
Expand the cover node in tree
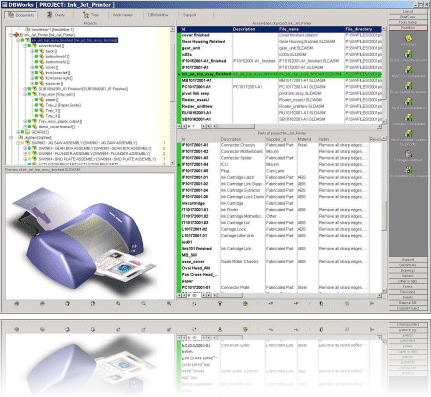coord(32,67)
